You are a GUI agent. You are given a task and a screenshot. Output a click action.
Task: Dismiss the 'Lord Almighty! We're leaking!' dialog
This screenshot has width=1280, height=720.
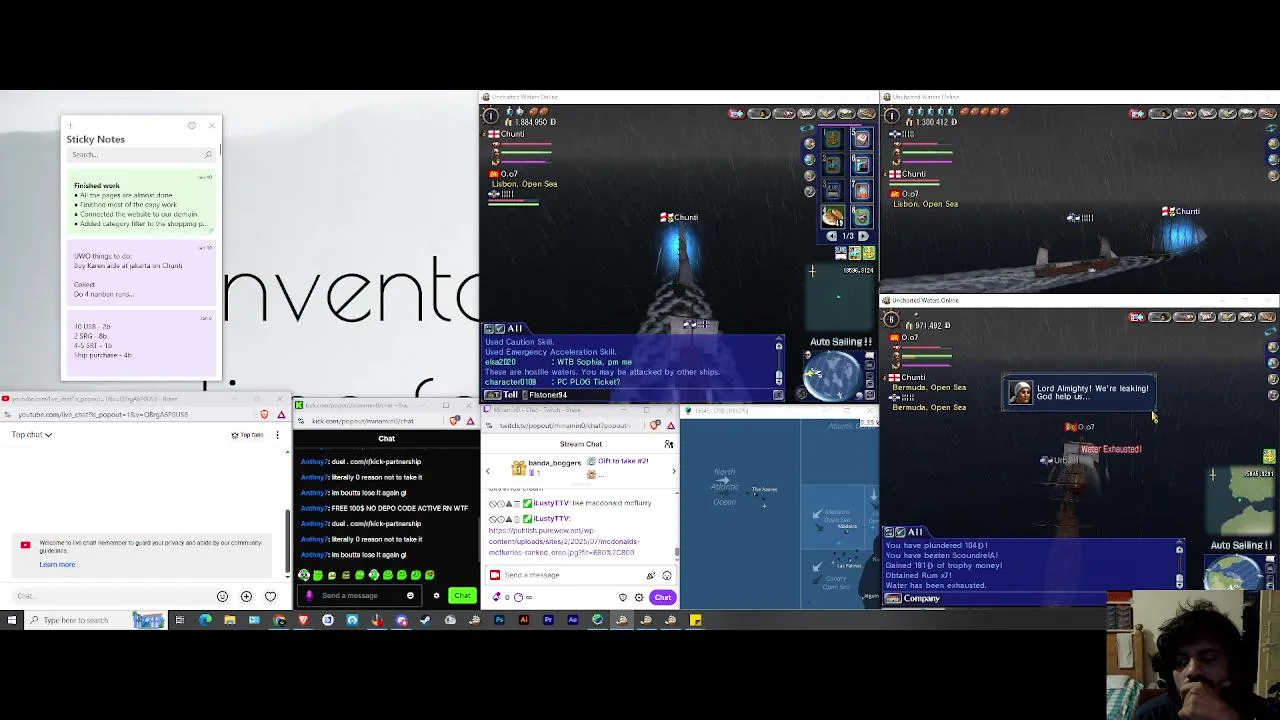tap(1079, 393)
